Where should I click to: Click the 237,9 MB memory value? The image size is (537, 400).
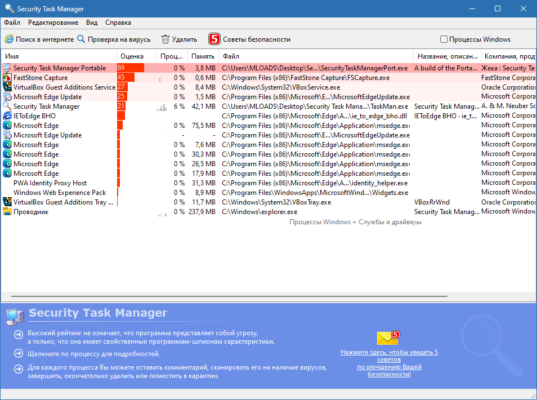[202, 212]
